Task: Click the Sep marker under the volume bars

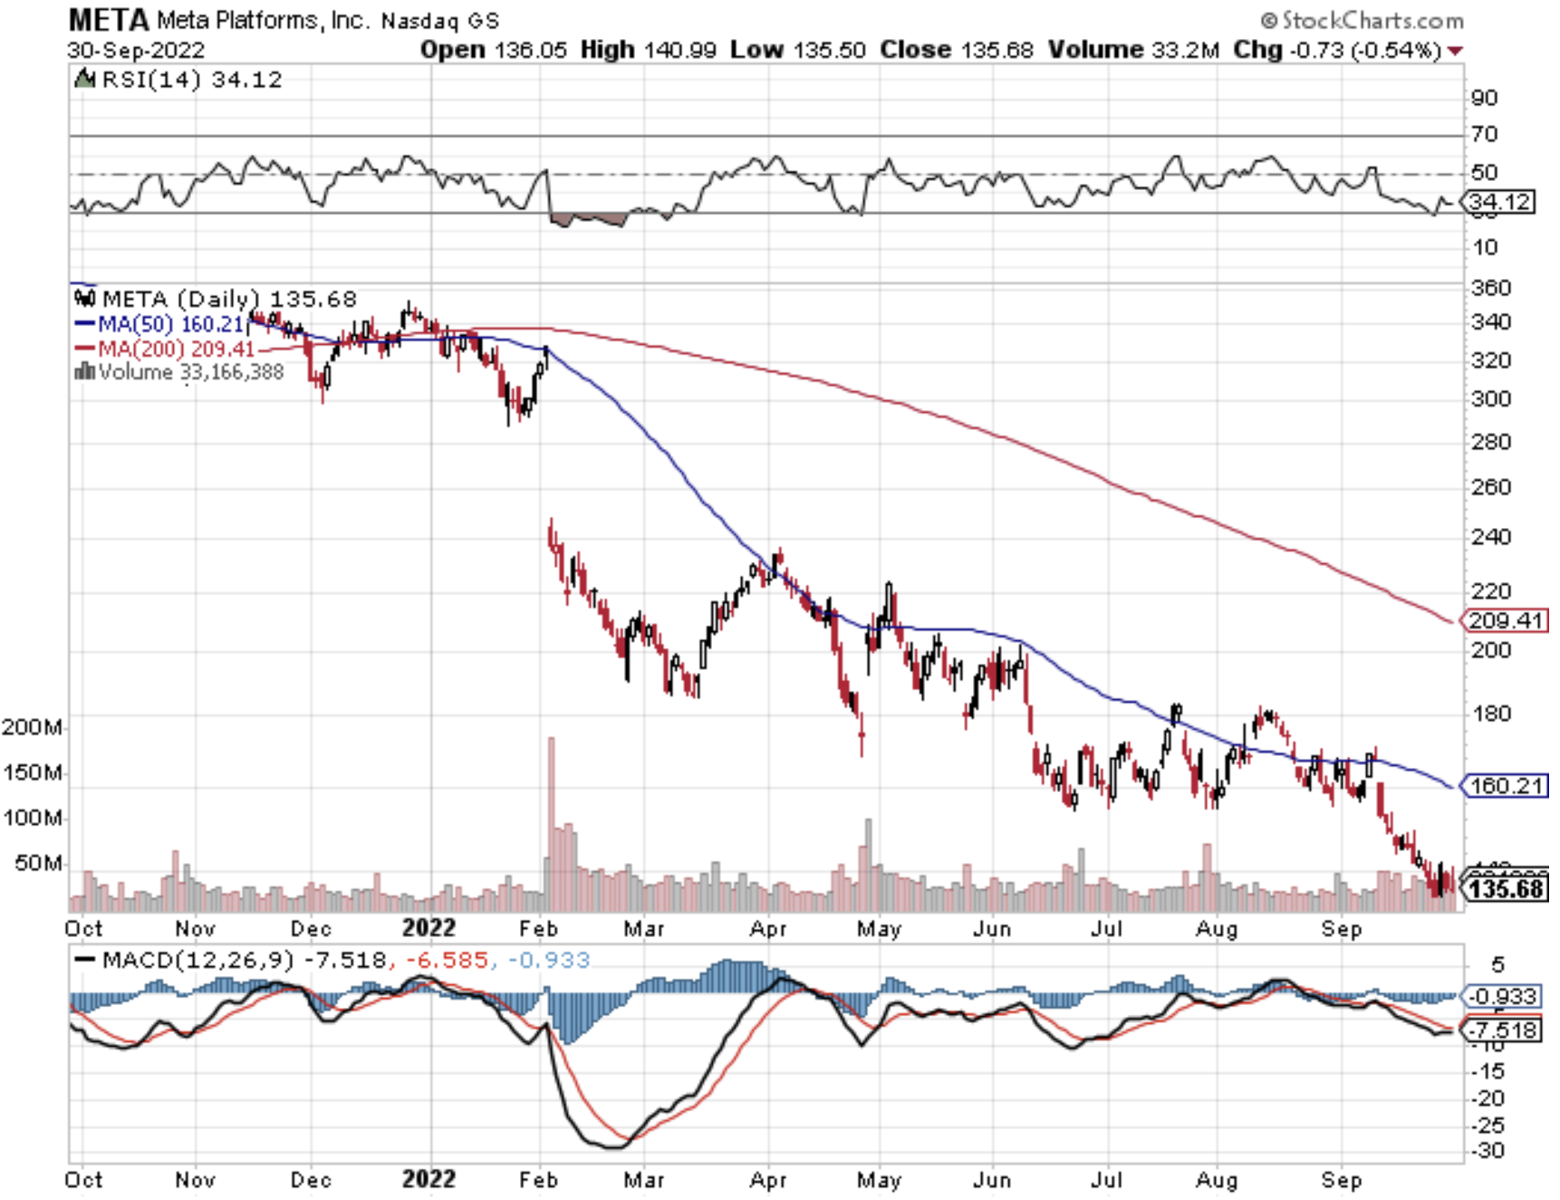Action: [x=1341, y=929]
